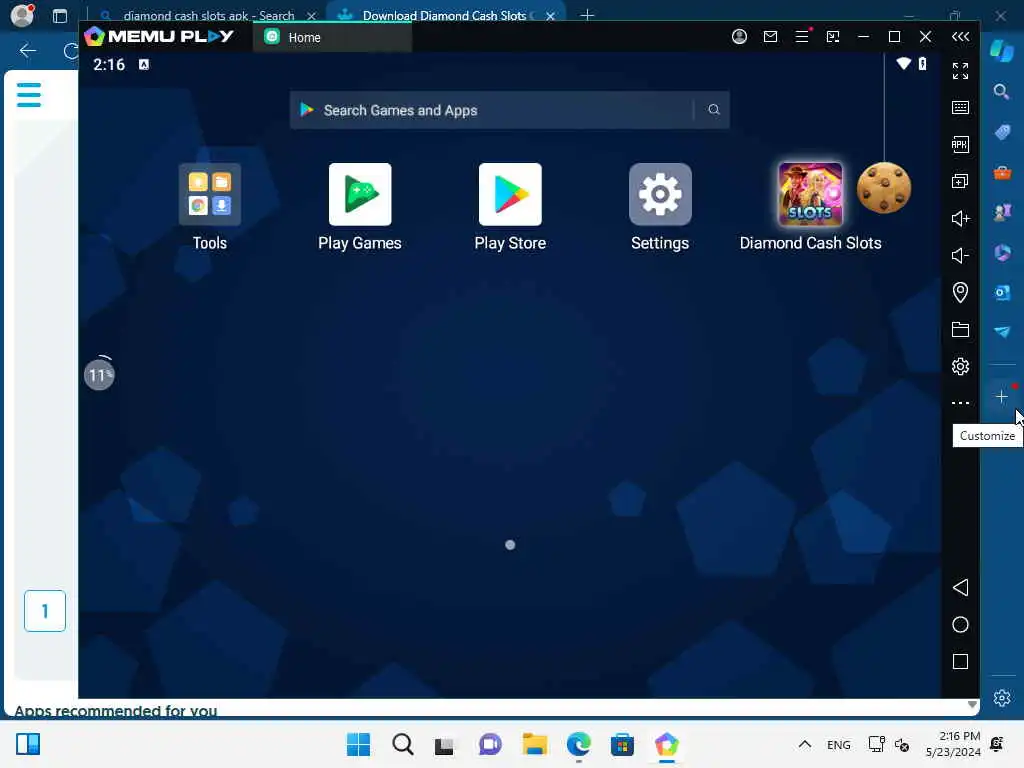The image size is (1024, 768).
Task: Open MEmu keyboard mapping tool
Action: [960, 108]
